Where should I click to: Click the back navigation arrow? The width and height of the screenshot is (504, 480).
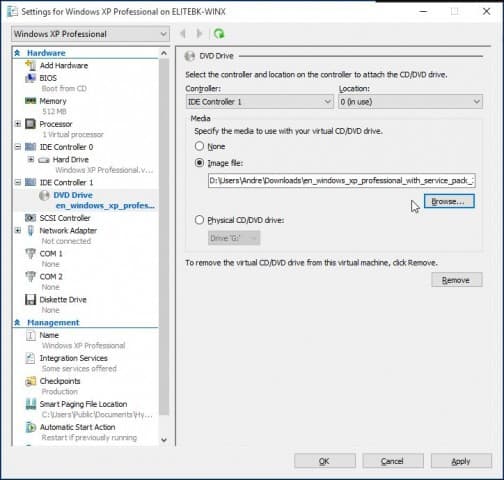(183, 34)
